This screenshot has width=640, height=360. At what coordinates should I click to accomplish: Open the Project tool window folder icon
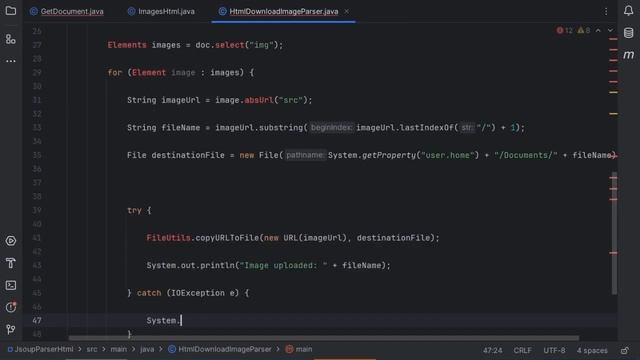click(11, 11)
